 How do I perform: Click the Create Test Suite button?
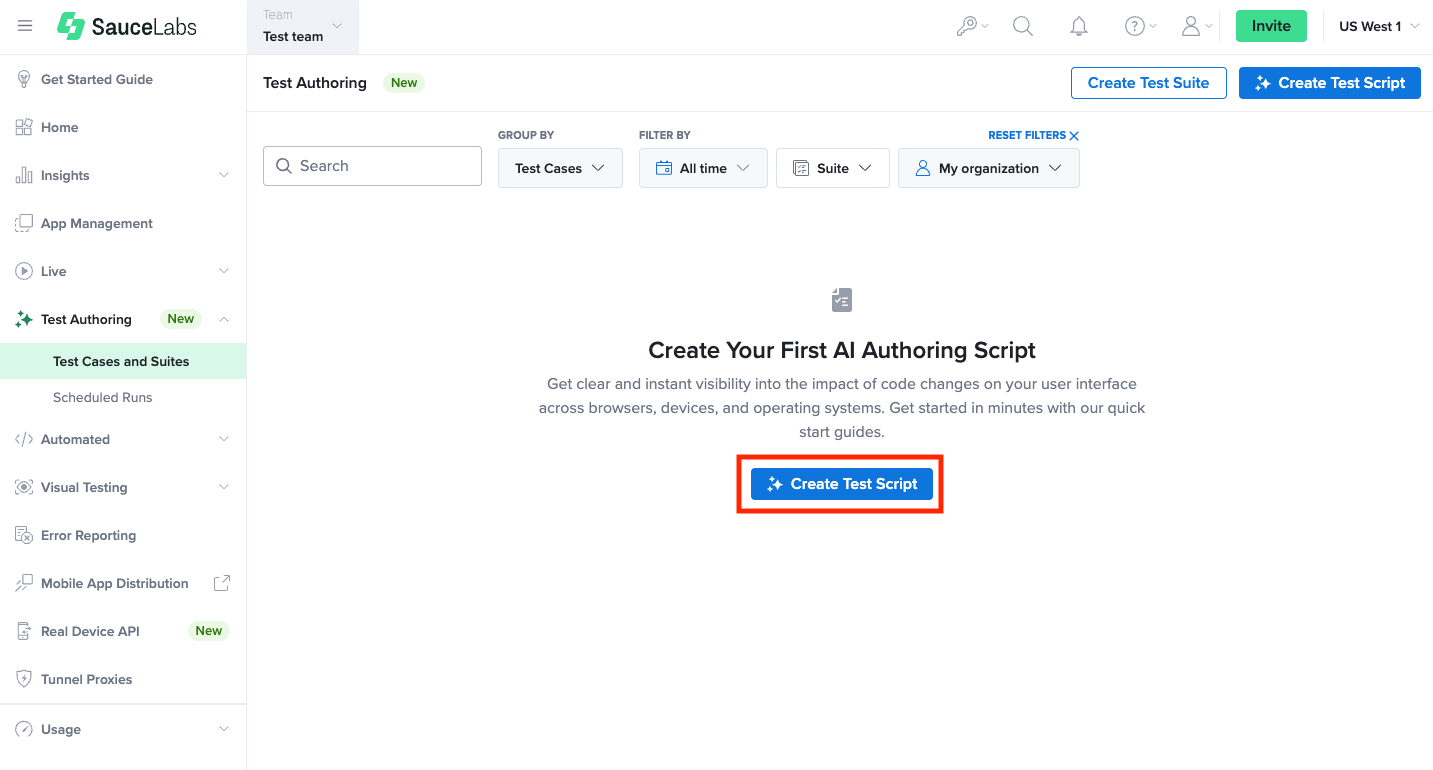coord(1148,83)
